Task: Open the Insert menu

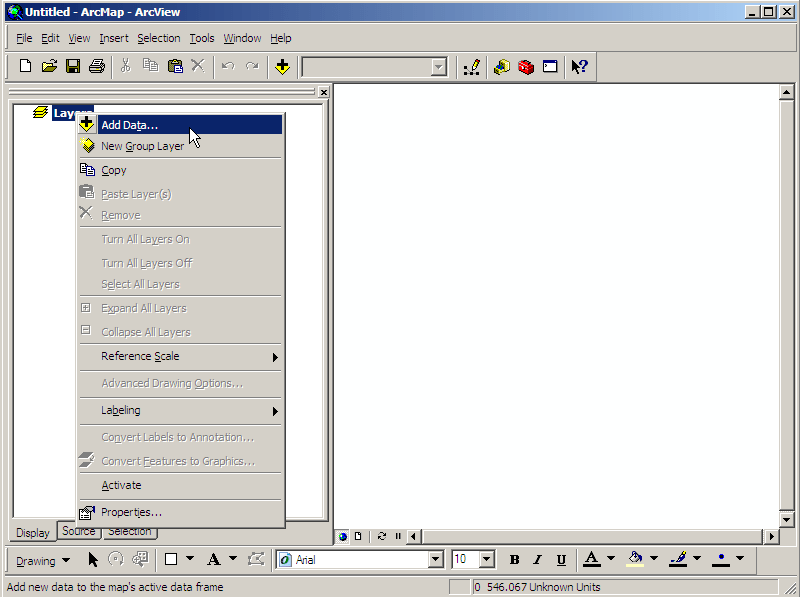Action: pyautogui.click(x=114, y=38)
